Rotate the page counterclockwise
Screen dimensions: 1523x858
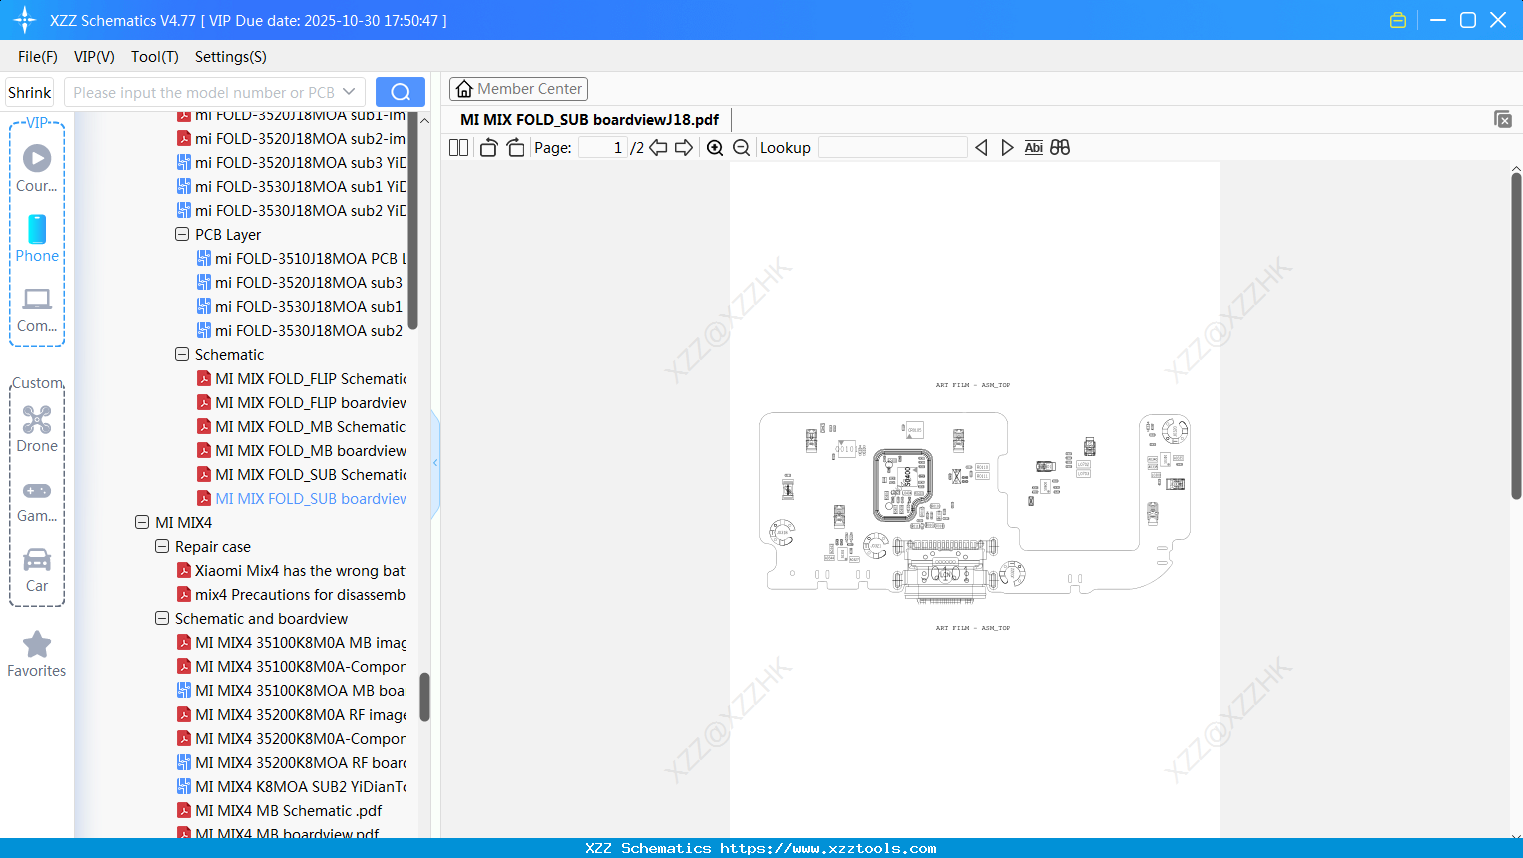[487, 146]
